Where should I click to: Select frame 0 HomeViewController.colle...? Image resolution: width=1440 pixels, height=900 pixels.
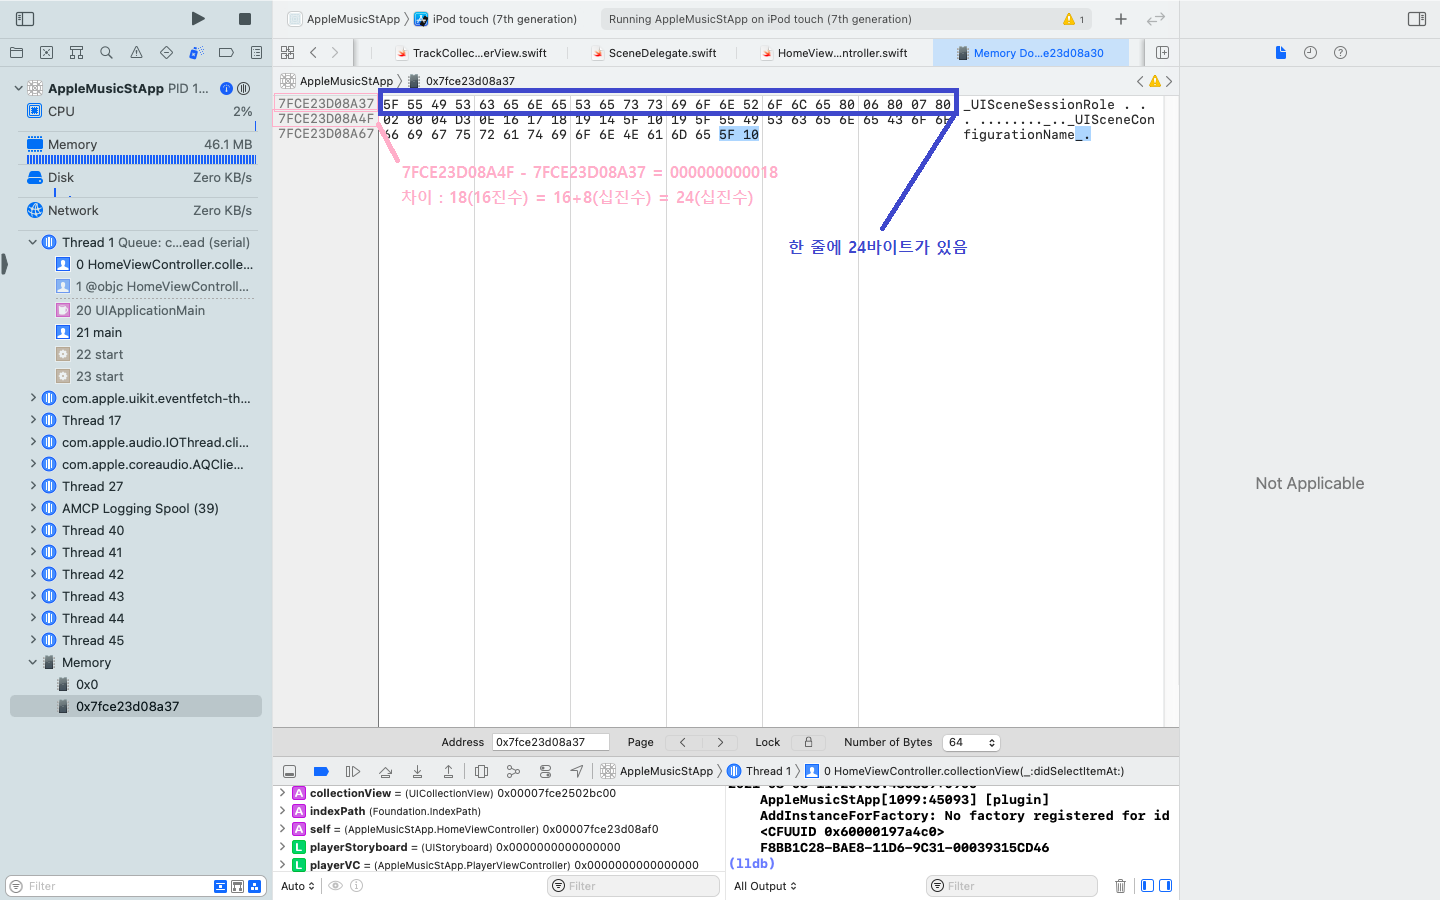155,264
